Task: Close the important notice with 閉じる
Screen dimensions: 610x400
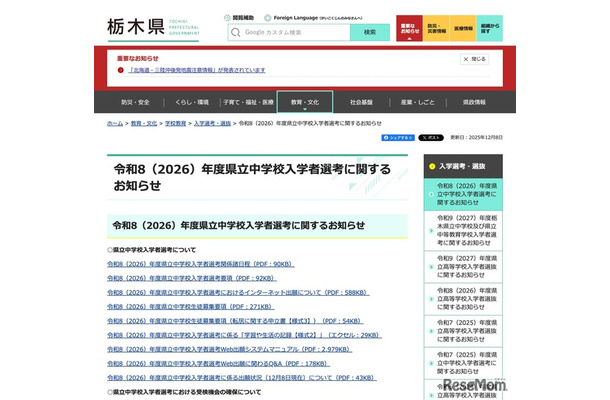Action: pos(475,59)
